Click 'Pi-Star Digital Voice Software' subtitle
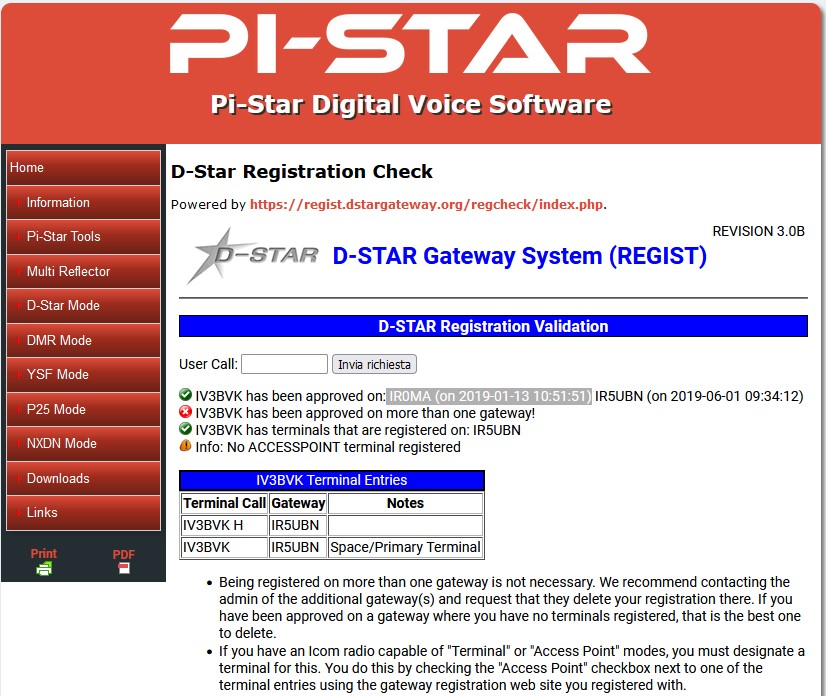The image size is (826, 696). tap(411, 104)
